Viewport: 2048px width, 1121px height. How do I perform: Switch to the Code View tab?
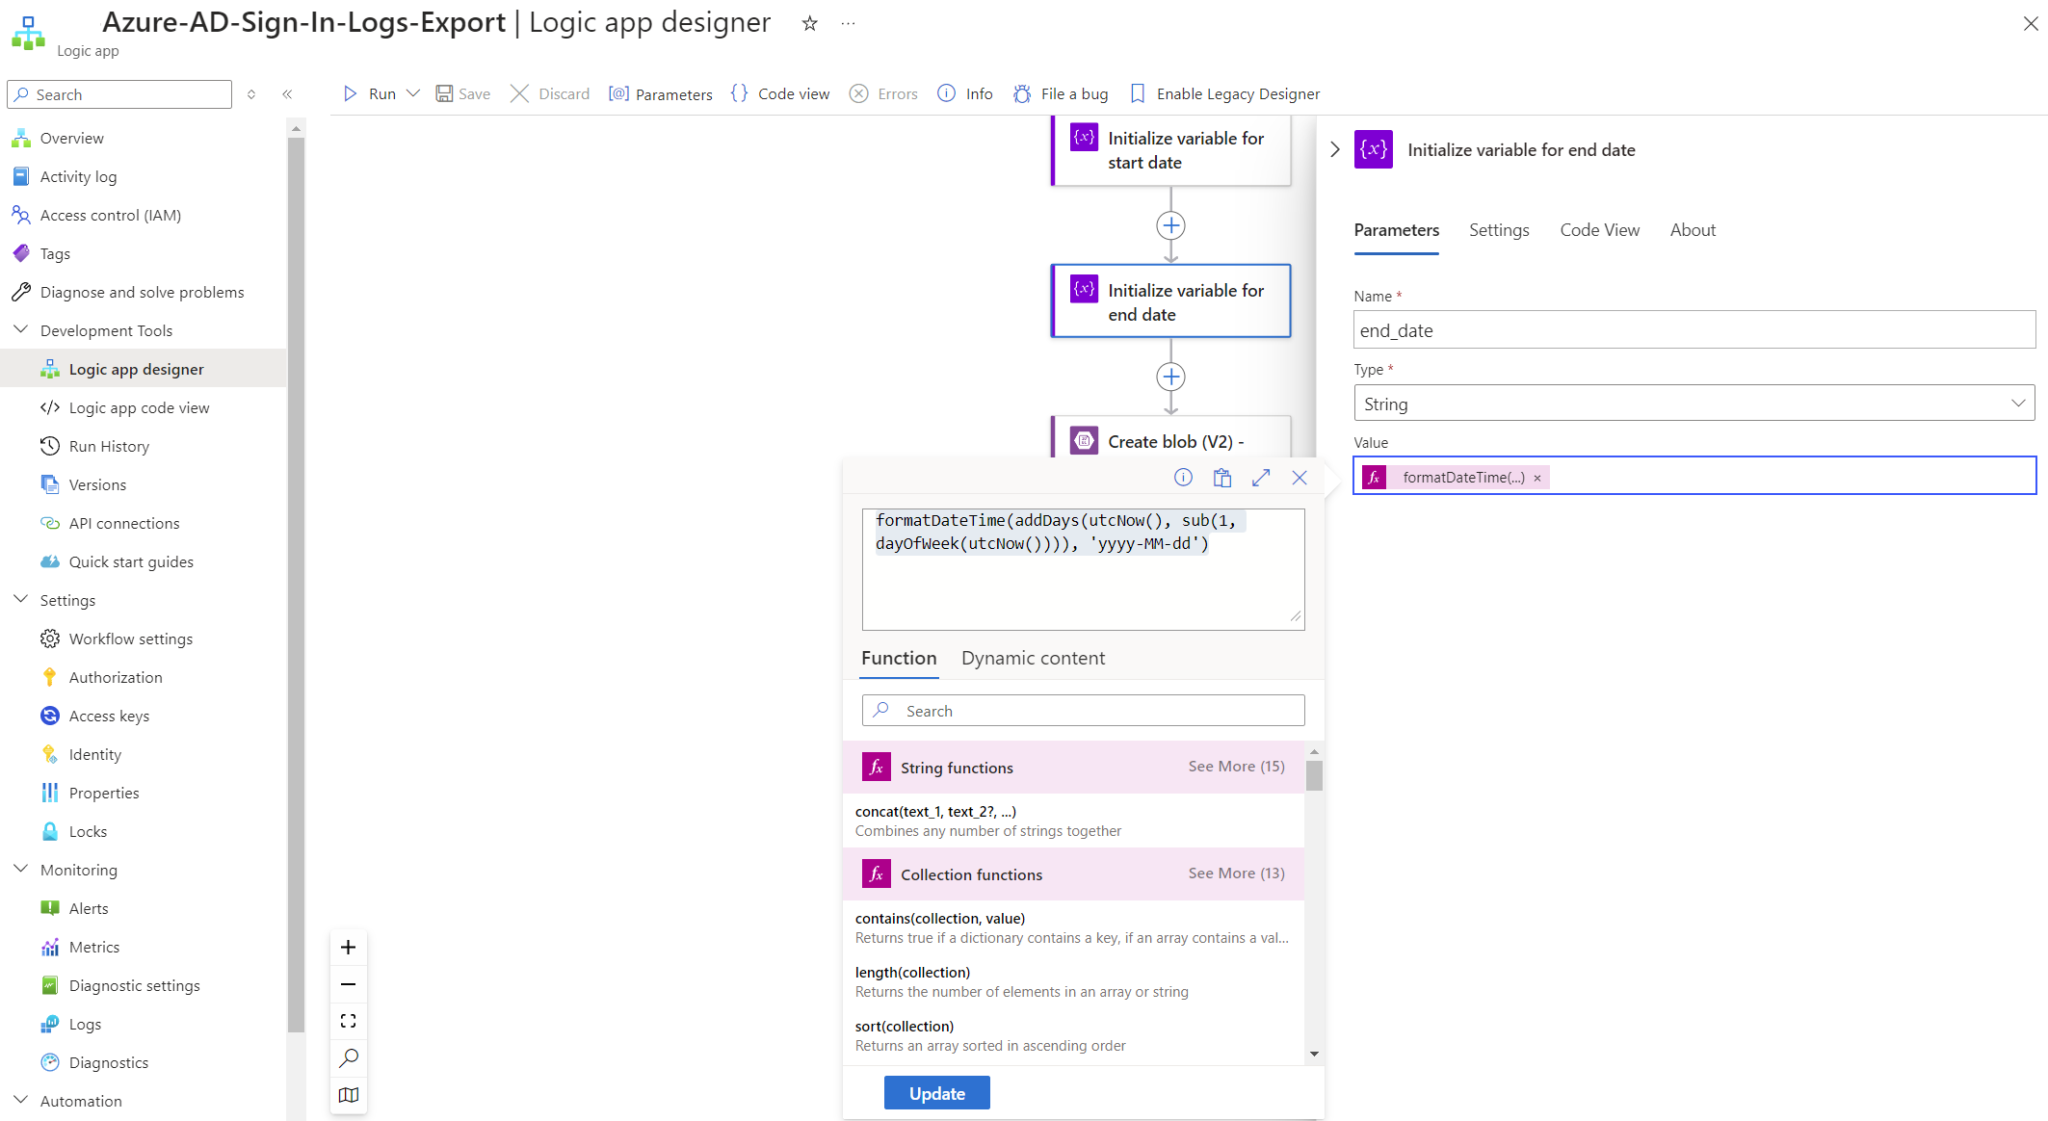(1599, 230)
